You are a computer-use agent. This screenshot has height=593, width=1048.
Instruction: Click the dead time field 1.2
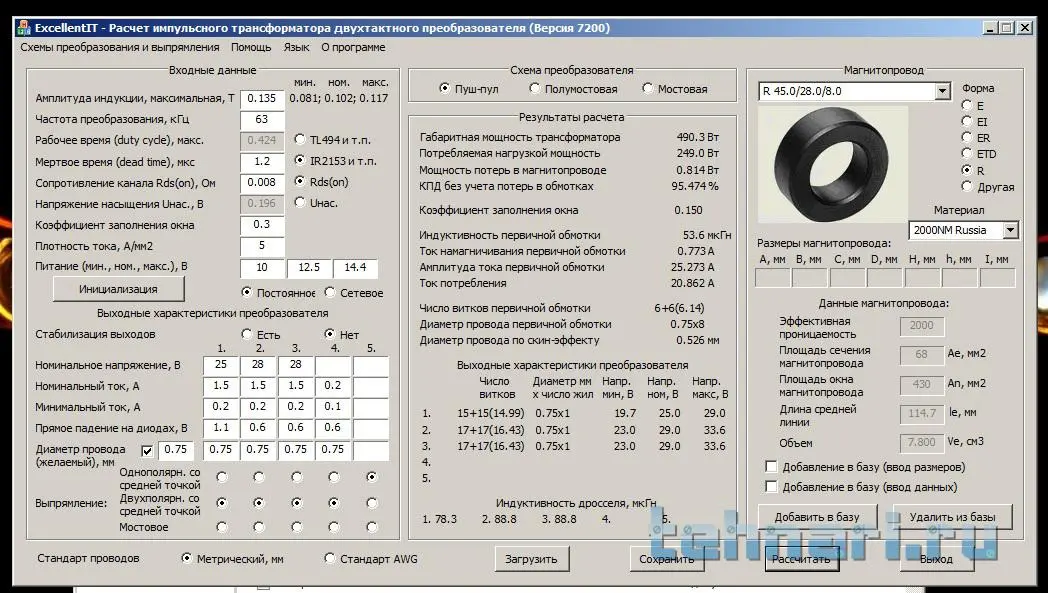pyautogui.click(x=262, y=162)
